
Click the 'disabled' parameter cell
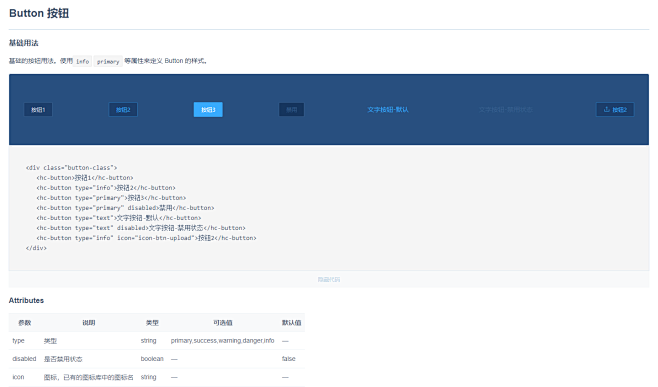[x=24, y=358]
